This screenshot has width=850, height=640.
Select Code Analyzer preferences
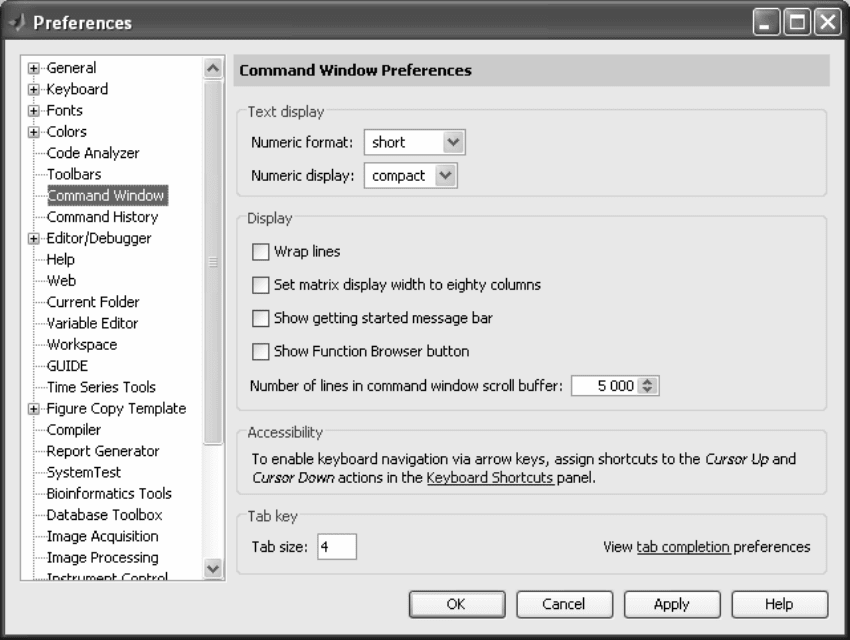pos(93,153)
